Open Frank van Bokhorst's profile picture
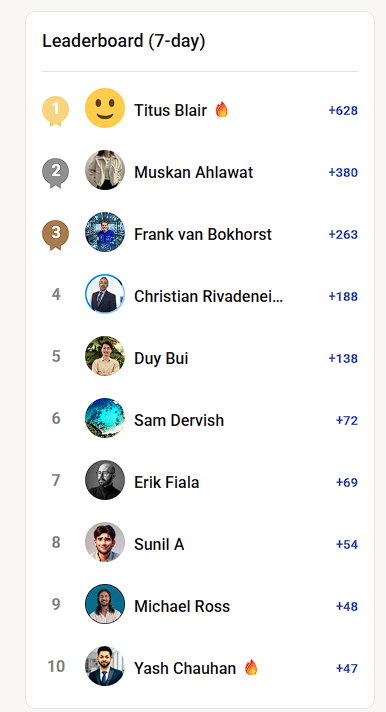This screenshot has width=386, height=712. pyautogui.click(x=105, y=232)
